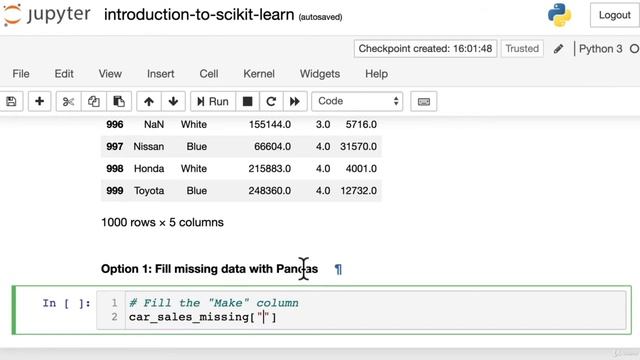Open the Help menu
Screen dimensions: 640x360
point(376,74)
